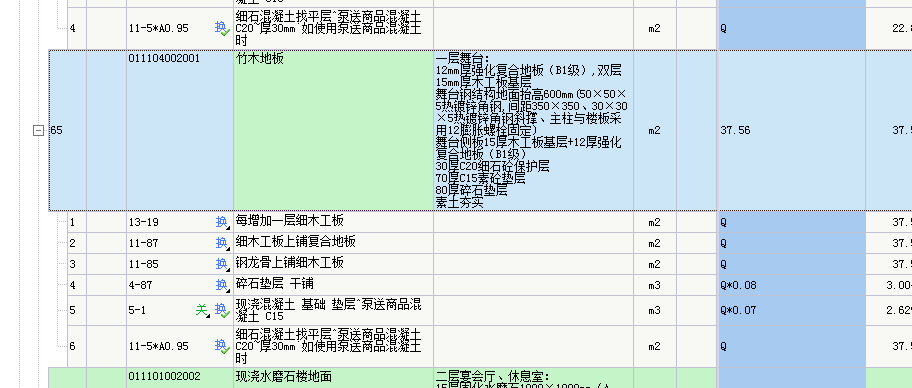The width and height of the screenshot is (912, 388).
Task: Select sub-row number 6 beside 11-5*A0.95
Action: (77, 347)
